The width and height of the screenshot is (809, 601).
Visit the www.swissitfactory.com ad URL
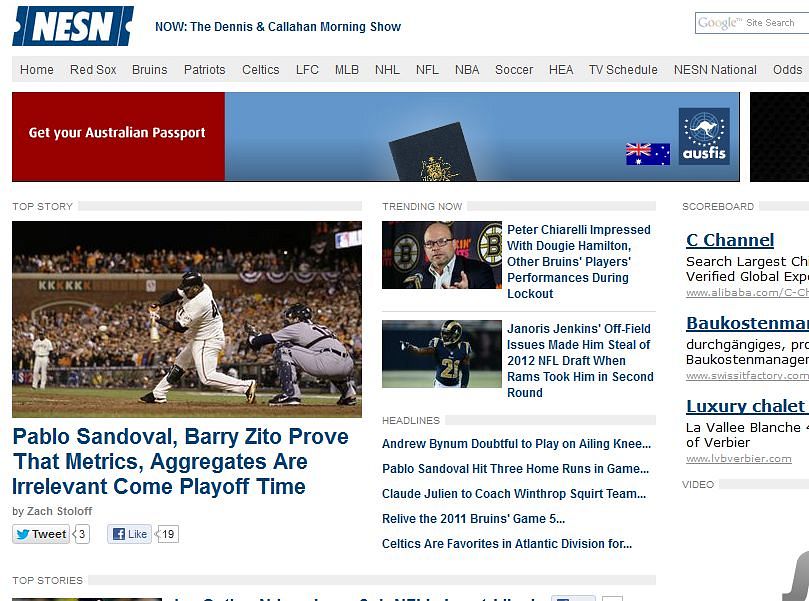pos(748,376)
